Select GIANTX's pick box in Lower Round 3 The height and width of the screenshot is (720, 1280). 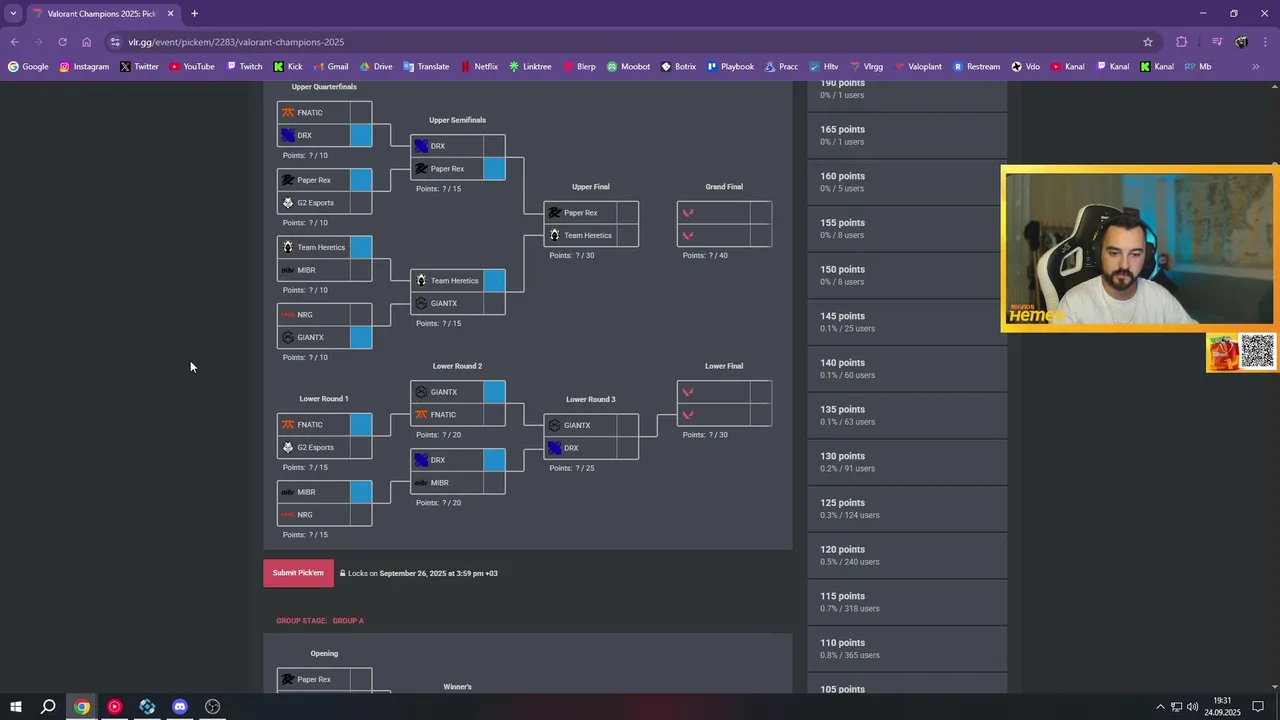tap(627, 425)
